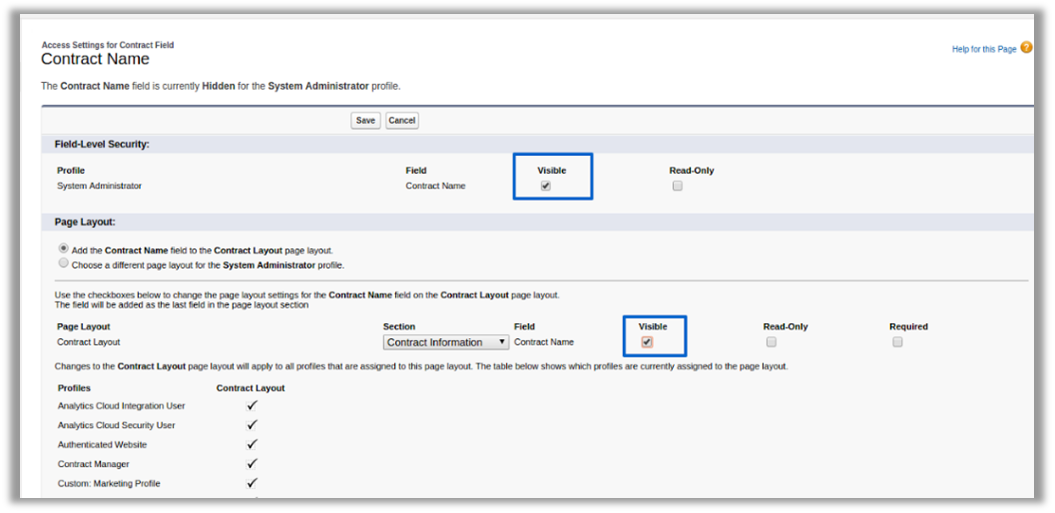Open the Contract Information section dropdown
The image size is (1055, 513).
click(446, 342)
